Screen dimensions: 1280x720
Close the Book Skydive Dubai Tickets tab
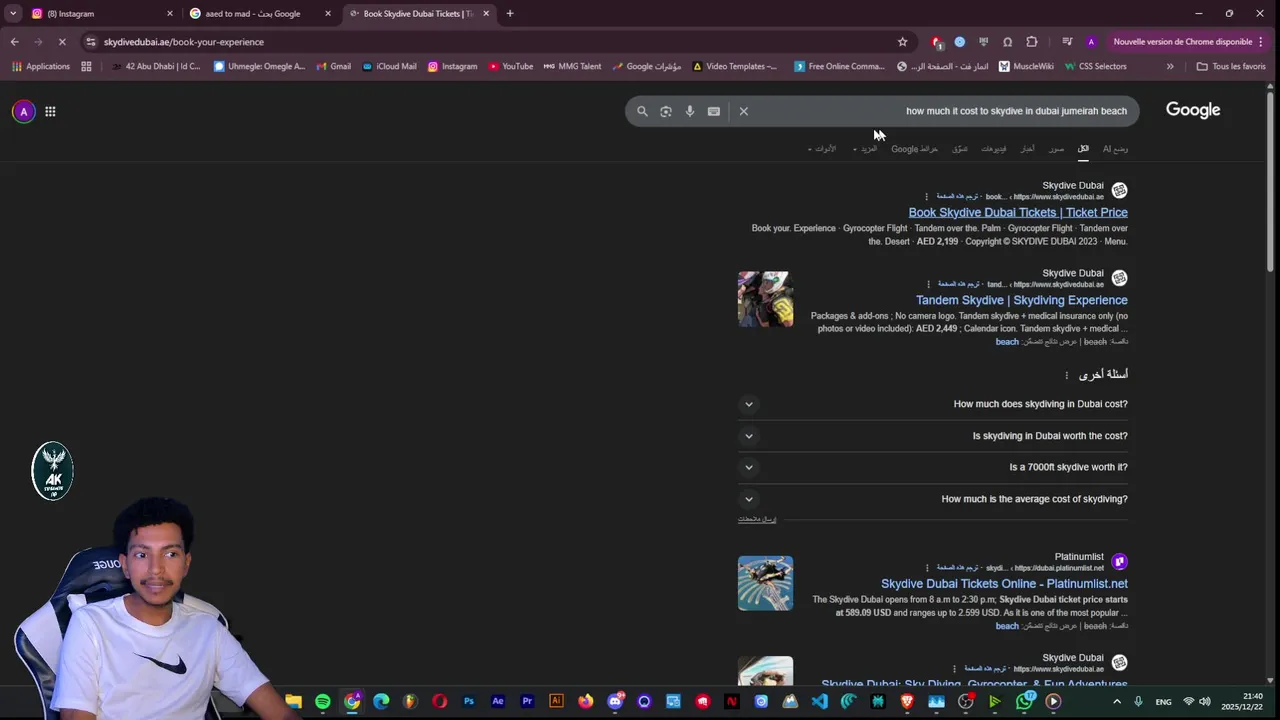(x=487, y=14)
